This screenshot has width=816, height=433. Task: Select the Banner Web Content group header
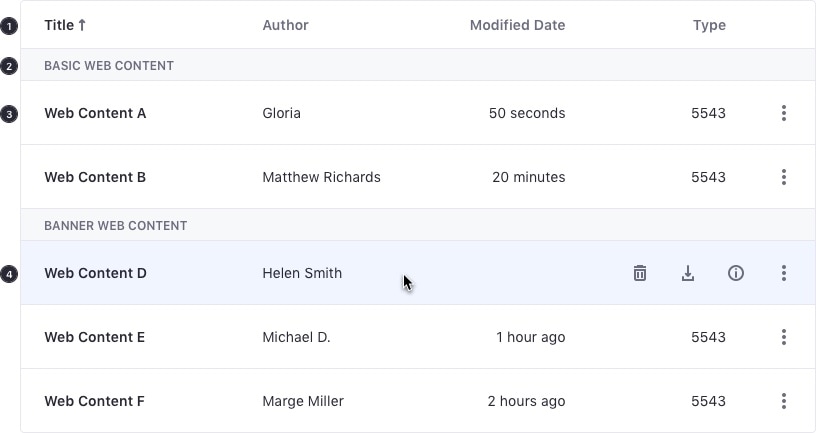pyautogui.click(x=115, y=225)
